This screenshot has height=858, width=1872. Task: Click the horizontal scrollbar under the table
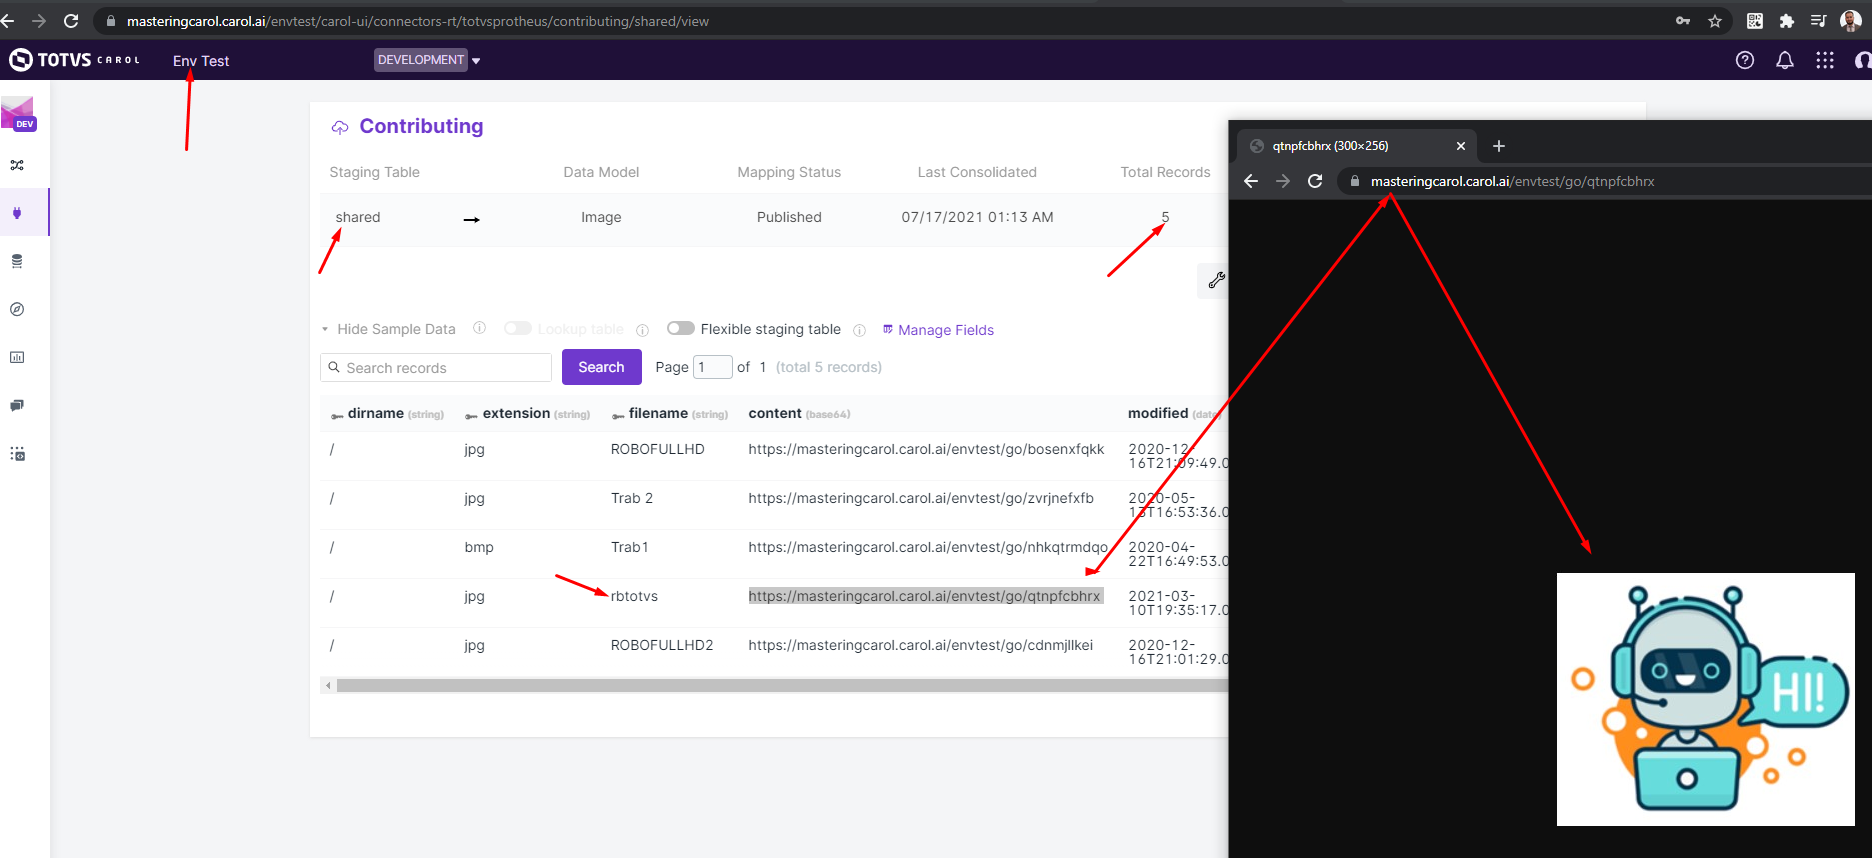[x=780, y=686]
